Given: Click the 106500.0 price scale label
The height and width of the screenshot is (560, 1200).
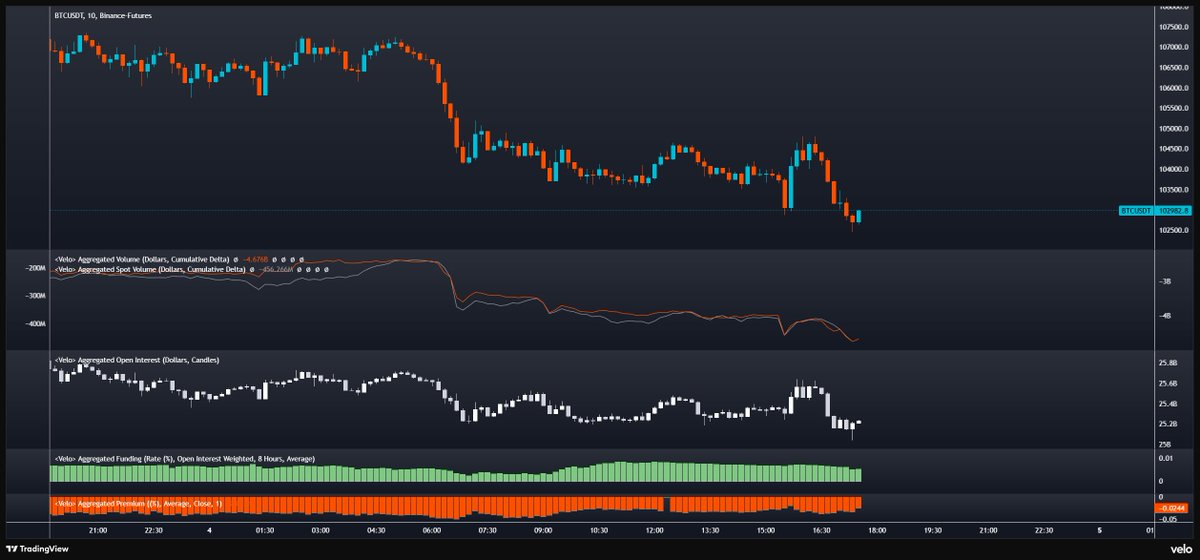Looking at the screenshot, I should [1172, 68].
